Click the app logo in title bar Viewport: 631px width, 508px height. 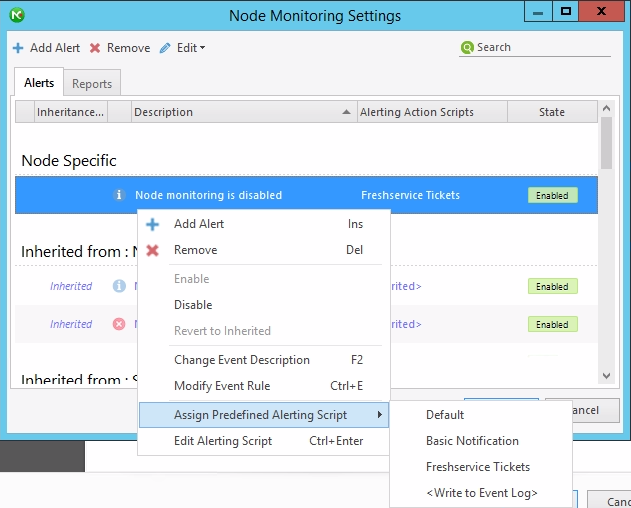point(17,15)
